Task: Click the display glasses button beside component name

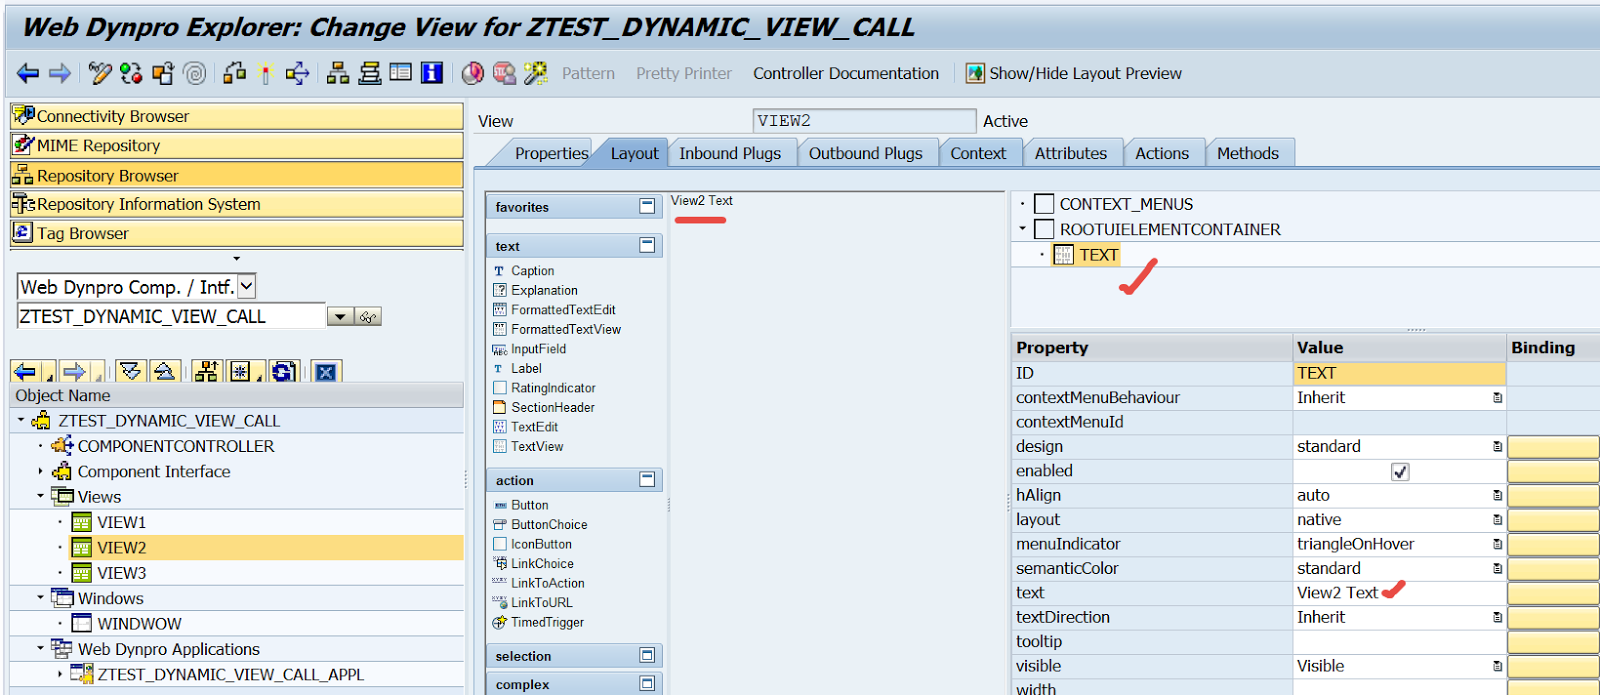Action: 368,317
